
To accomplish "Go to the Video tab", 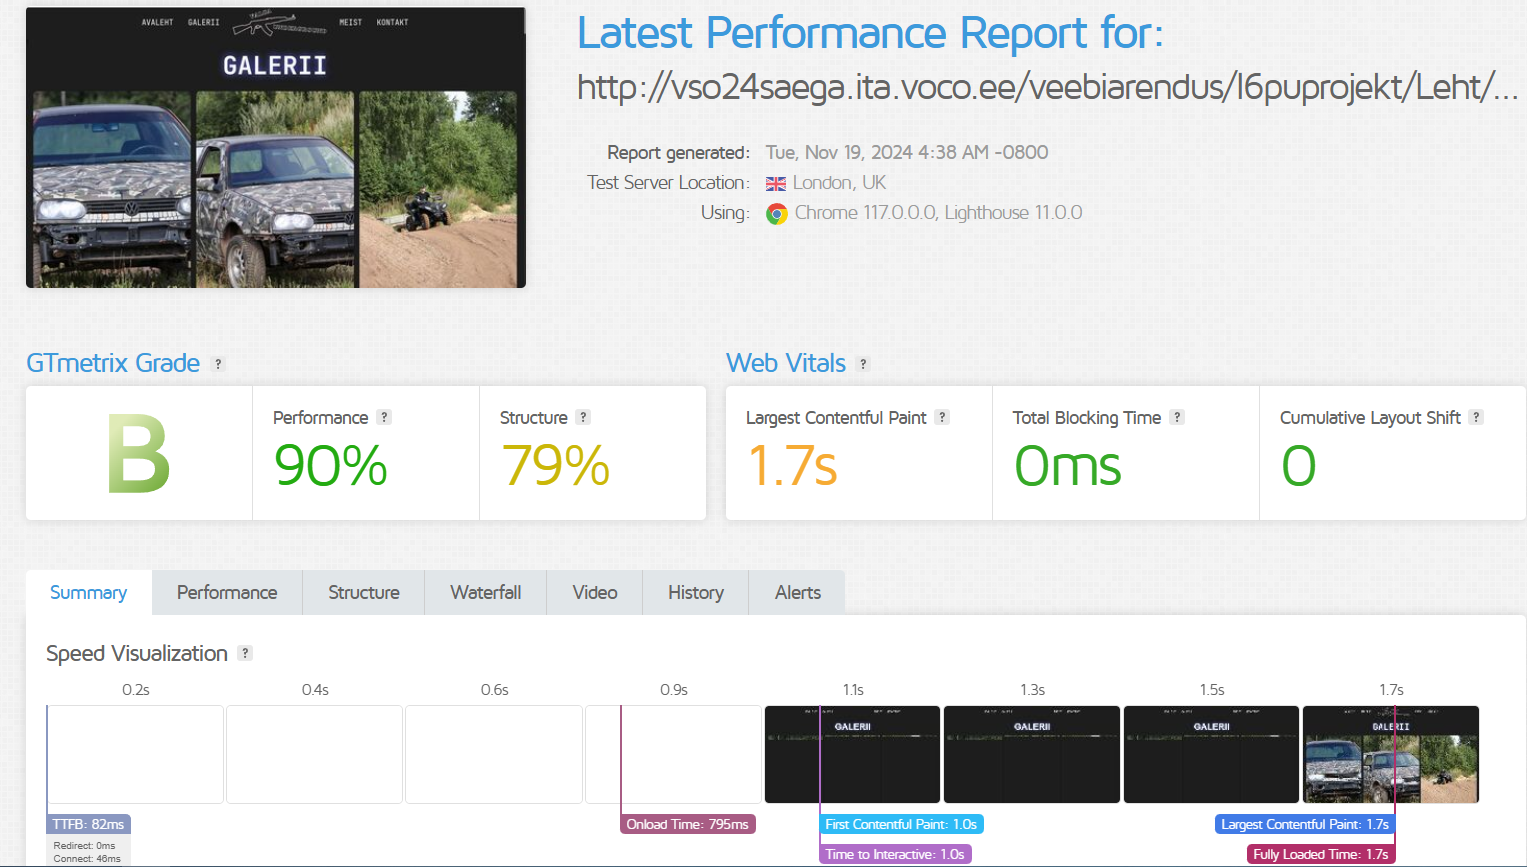I will click(595, 593).
